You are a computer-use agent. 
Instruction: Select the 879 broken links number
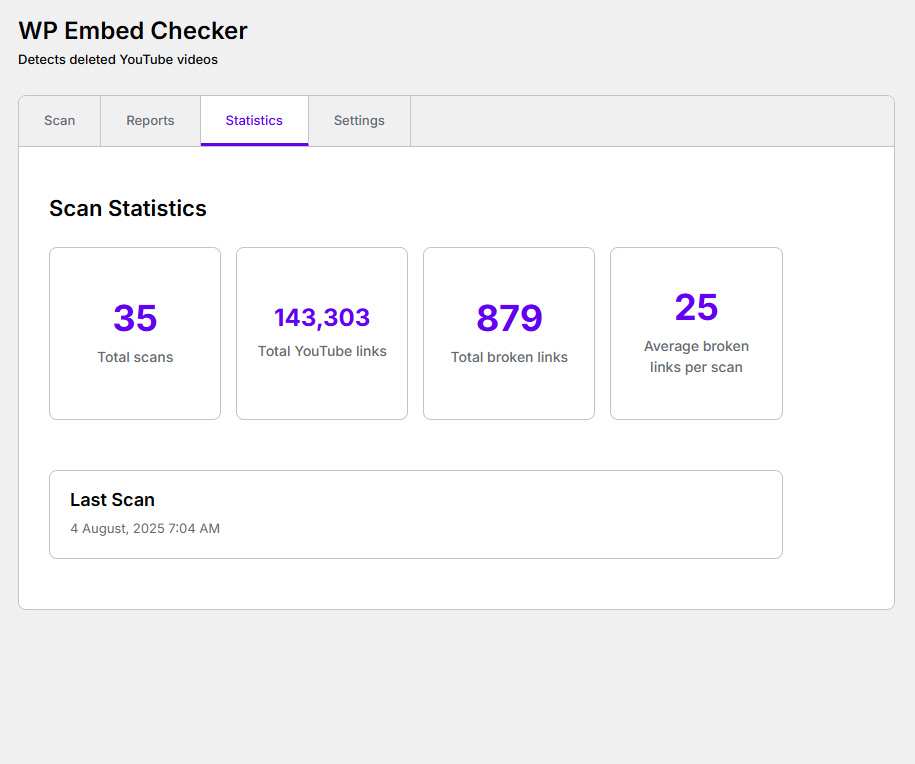coord(509,318)
